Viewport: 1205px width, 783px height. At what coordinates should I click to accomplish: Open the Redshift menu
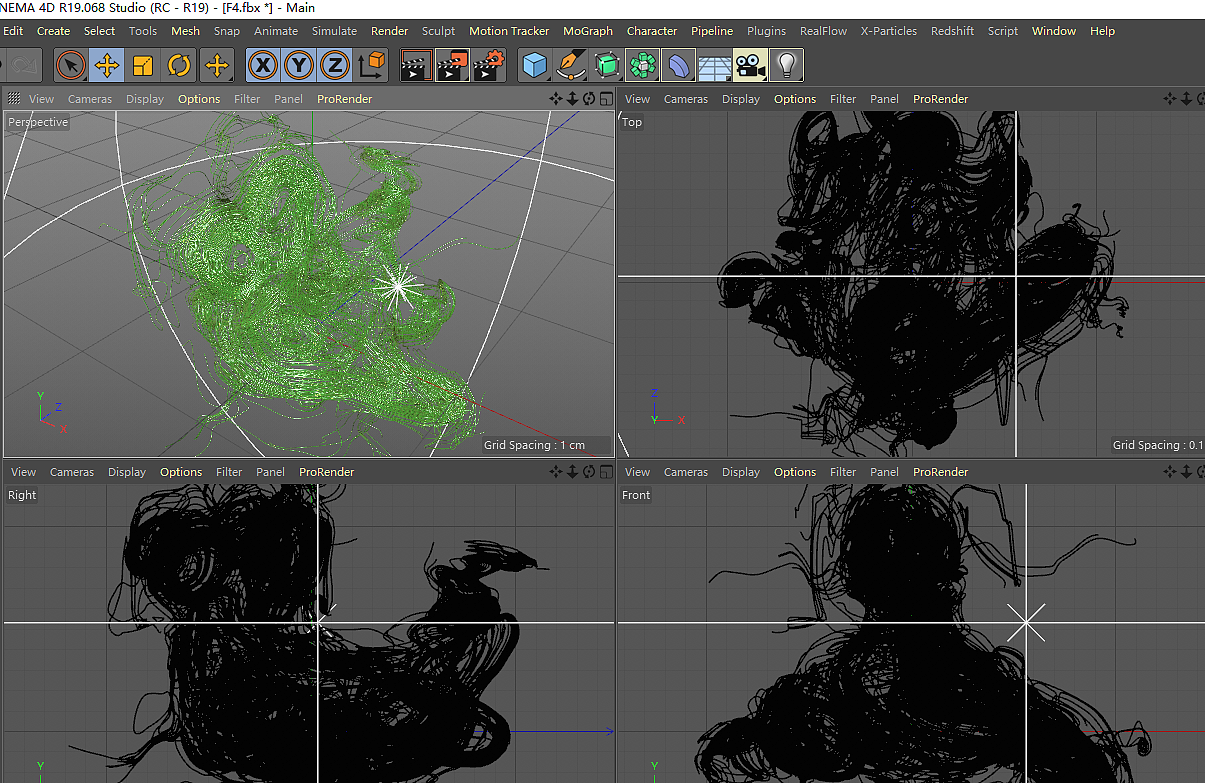[x=952, y=31]
